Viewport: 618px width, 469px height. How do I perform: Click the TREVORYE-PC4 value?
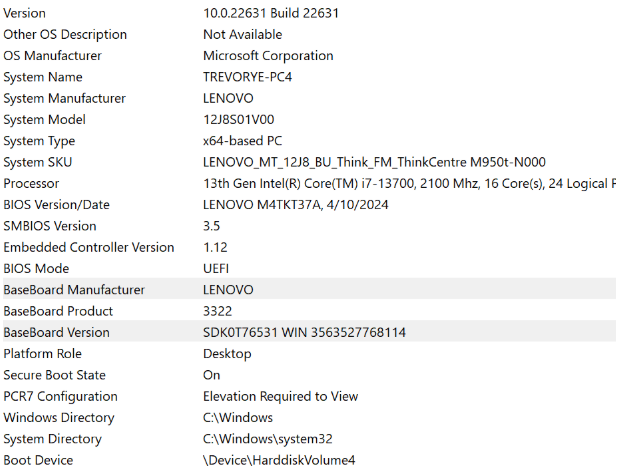click(x=247, y=77)
